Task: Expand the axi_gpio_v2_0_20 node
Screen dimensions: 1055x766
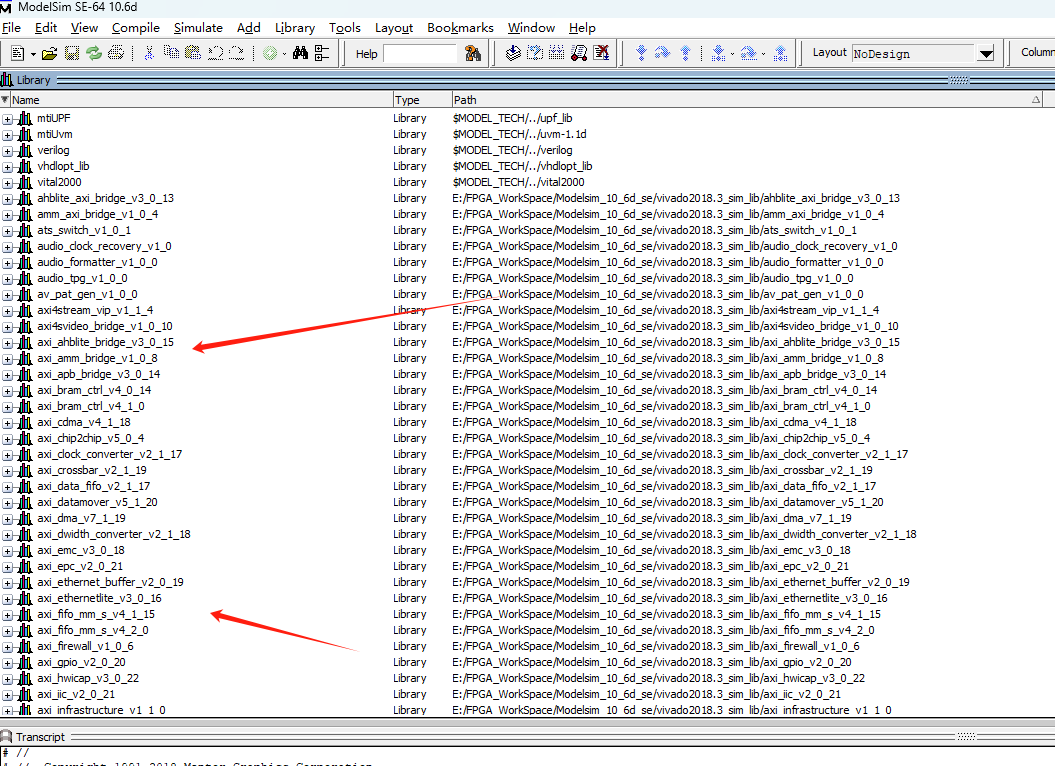Action: 7,663
